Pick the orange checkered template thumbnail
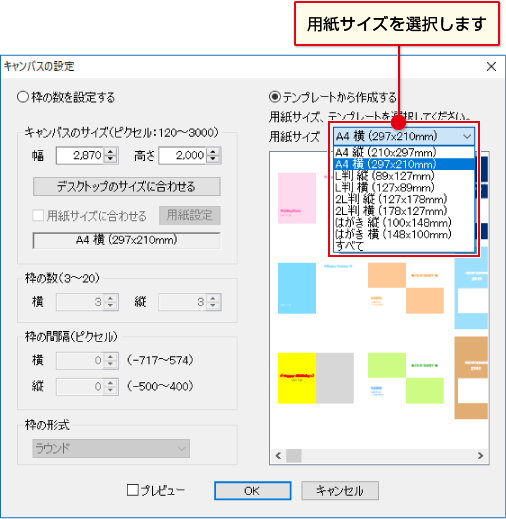The height and width of the screenshot is (519, 506). tap(406, 288)
